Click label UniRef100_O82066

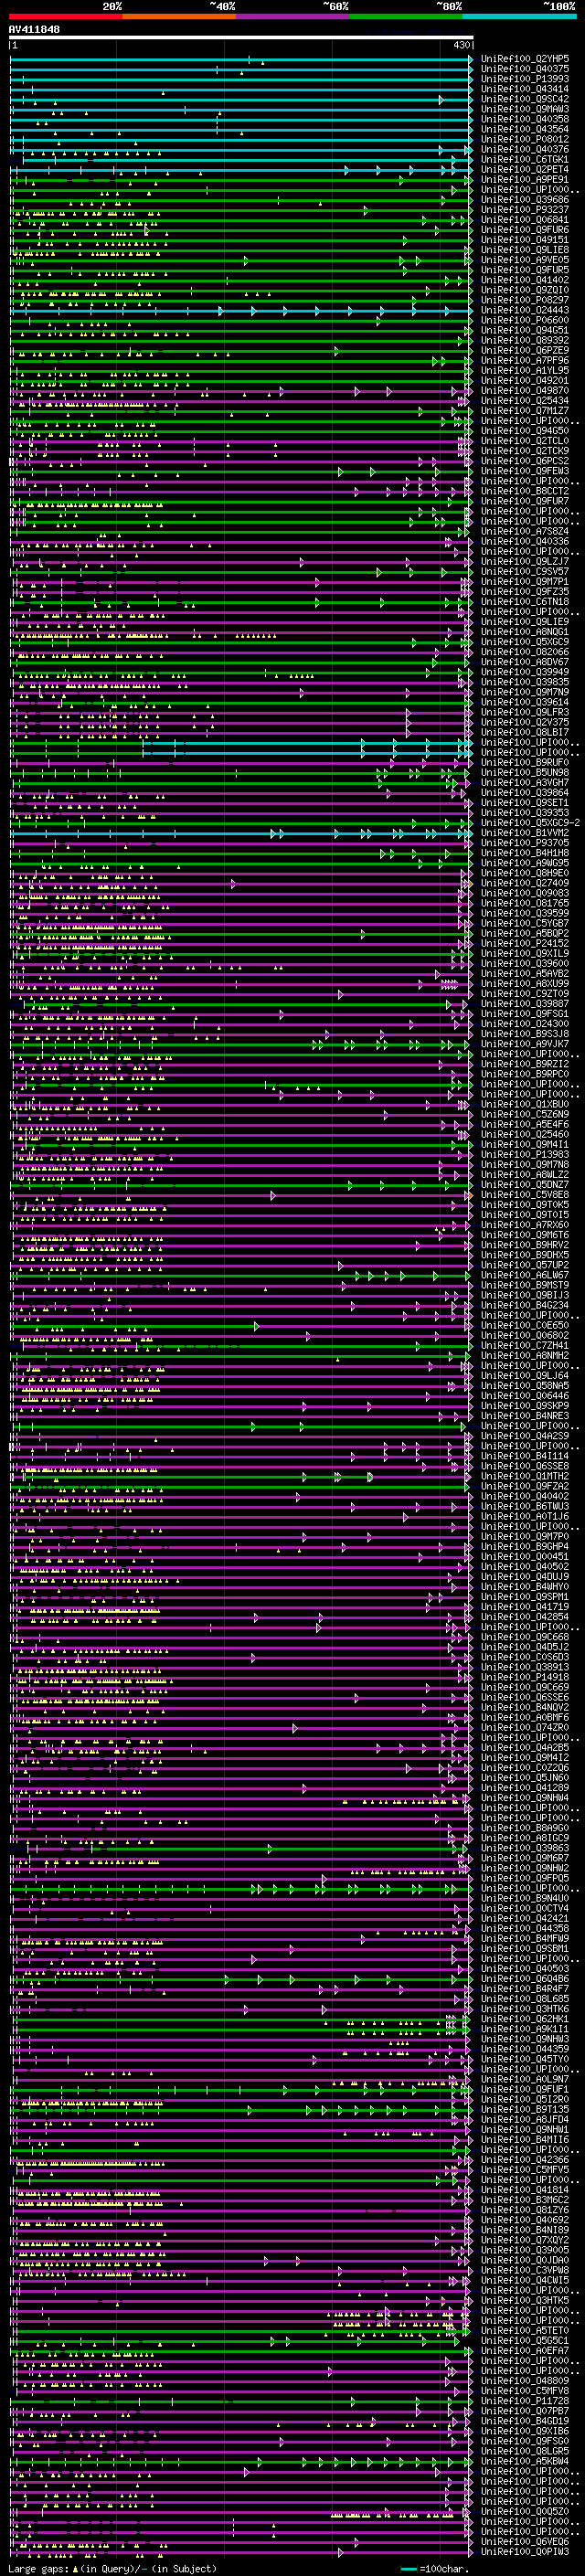(x=525, y=652)
